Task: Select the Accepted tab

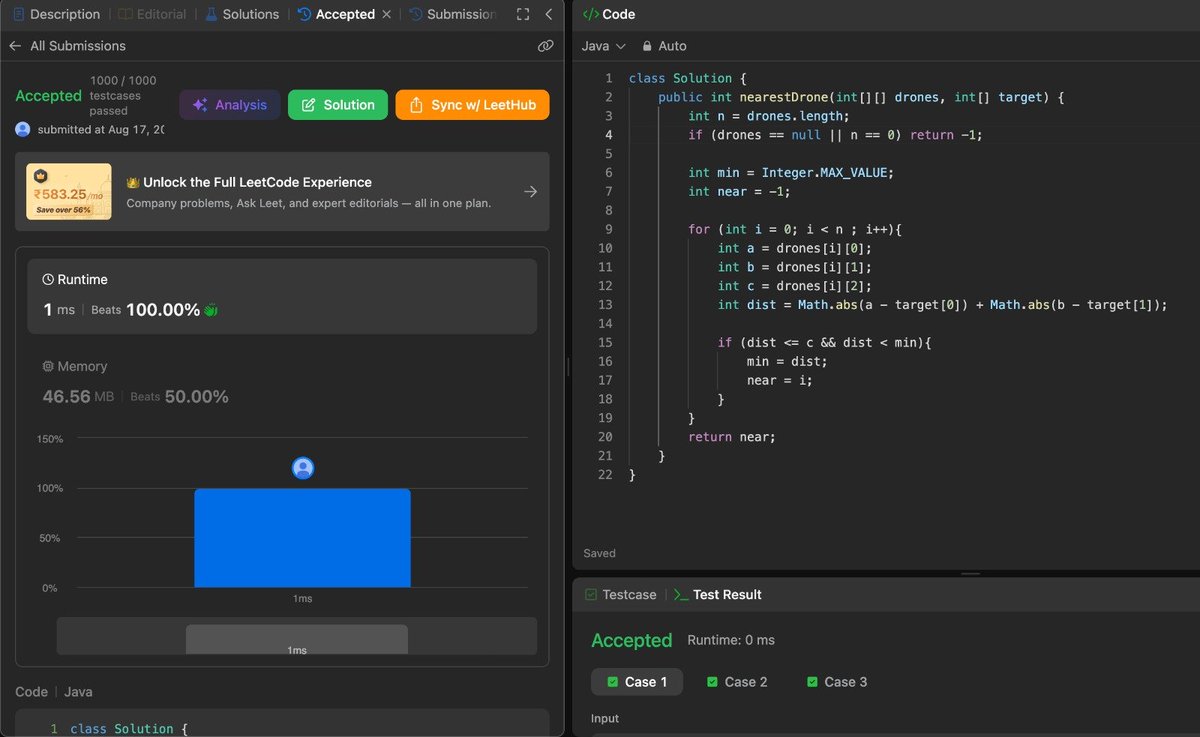Action: click(x=336, y=14)
